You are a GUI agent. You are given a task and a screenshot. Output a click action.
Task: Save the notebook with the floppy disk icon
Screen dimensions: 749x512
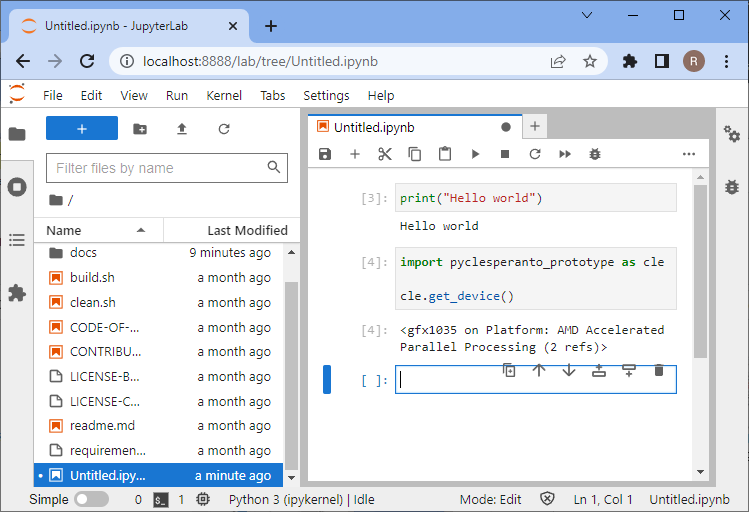(x=324, y=154)
